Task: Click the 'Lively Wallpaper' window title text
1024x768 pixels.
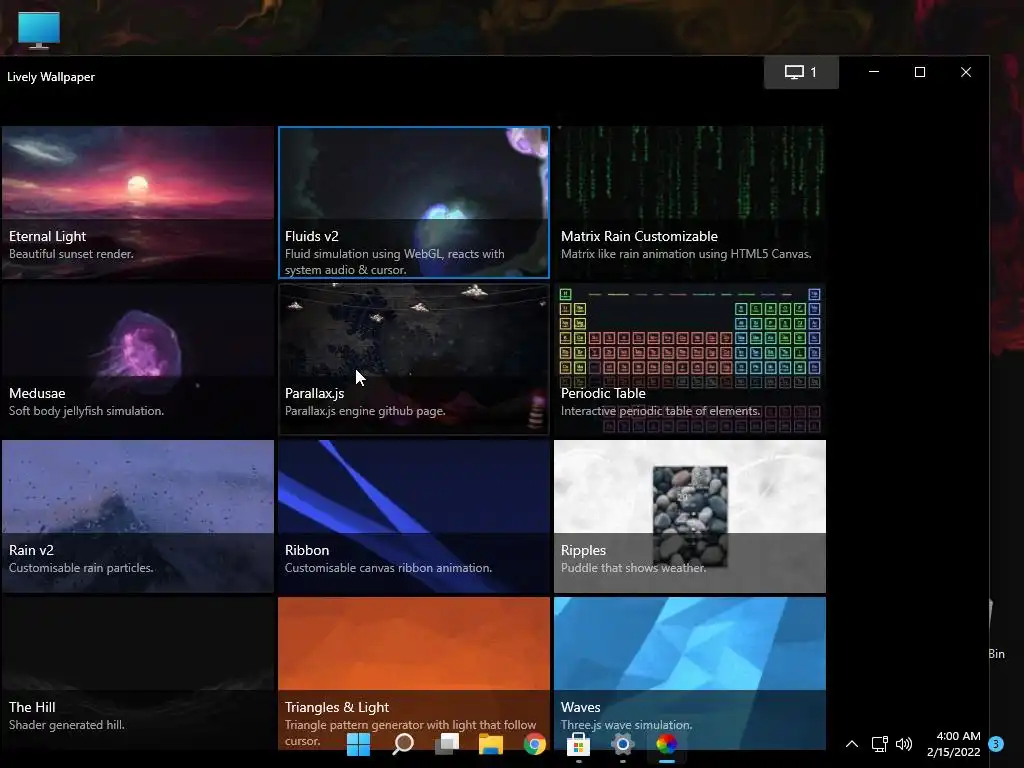Action: tap(51, 77)
